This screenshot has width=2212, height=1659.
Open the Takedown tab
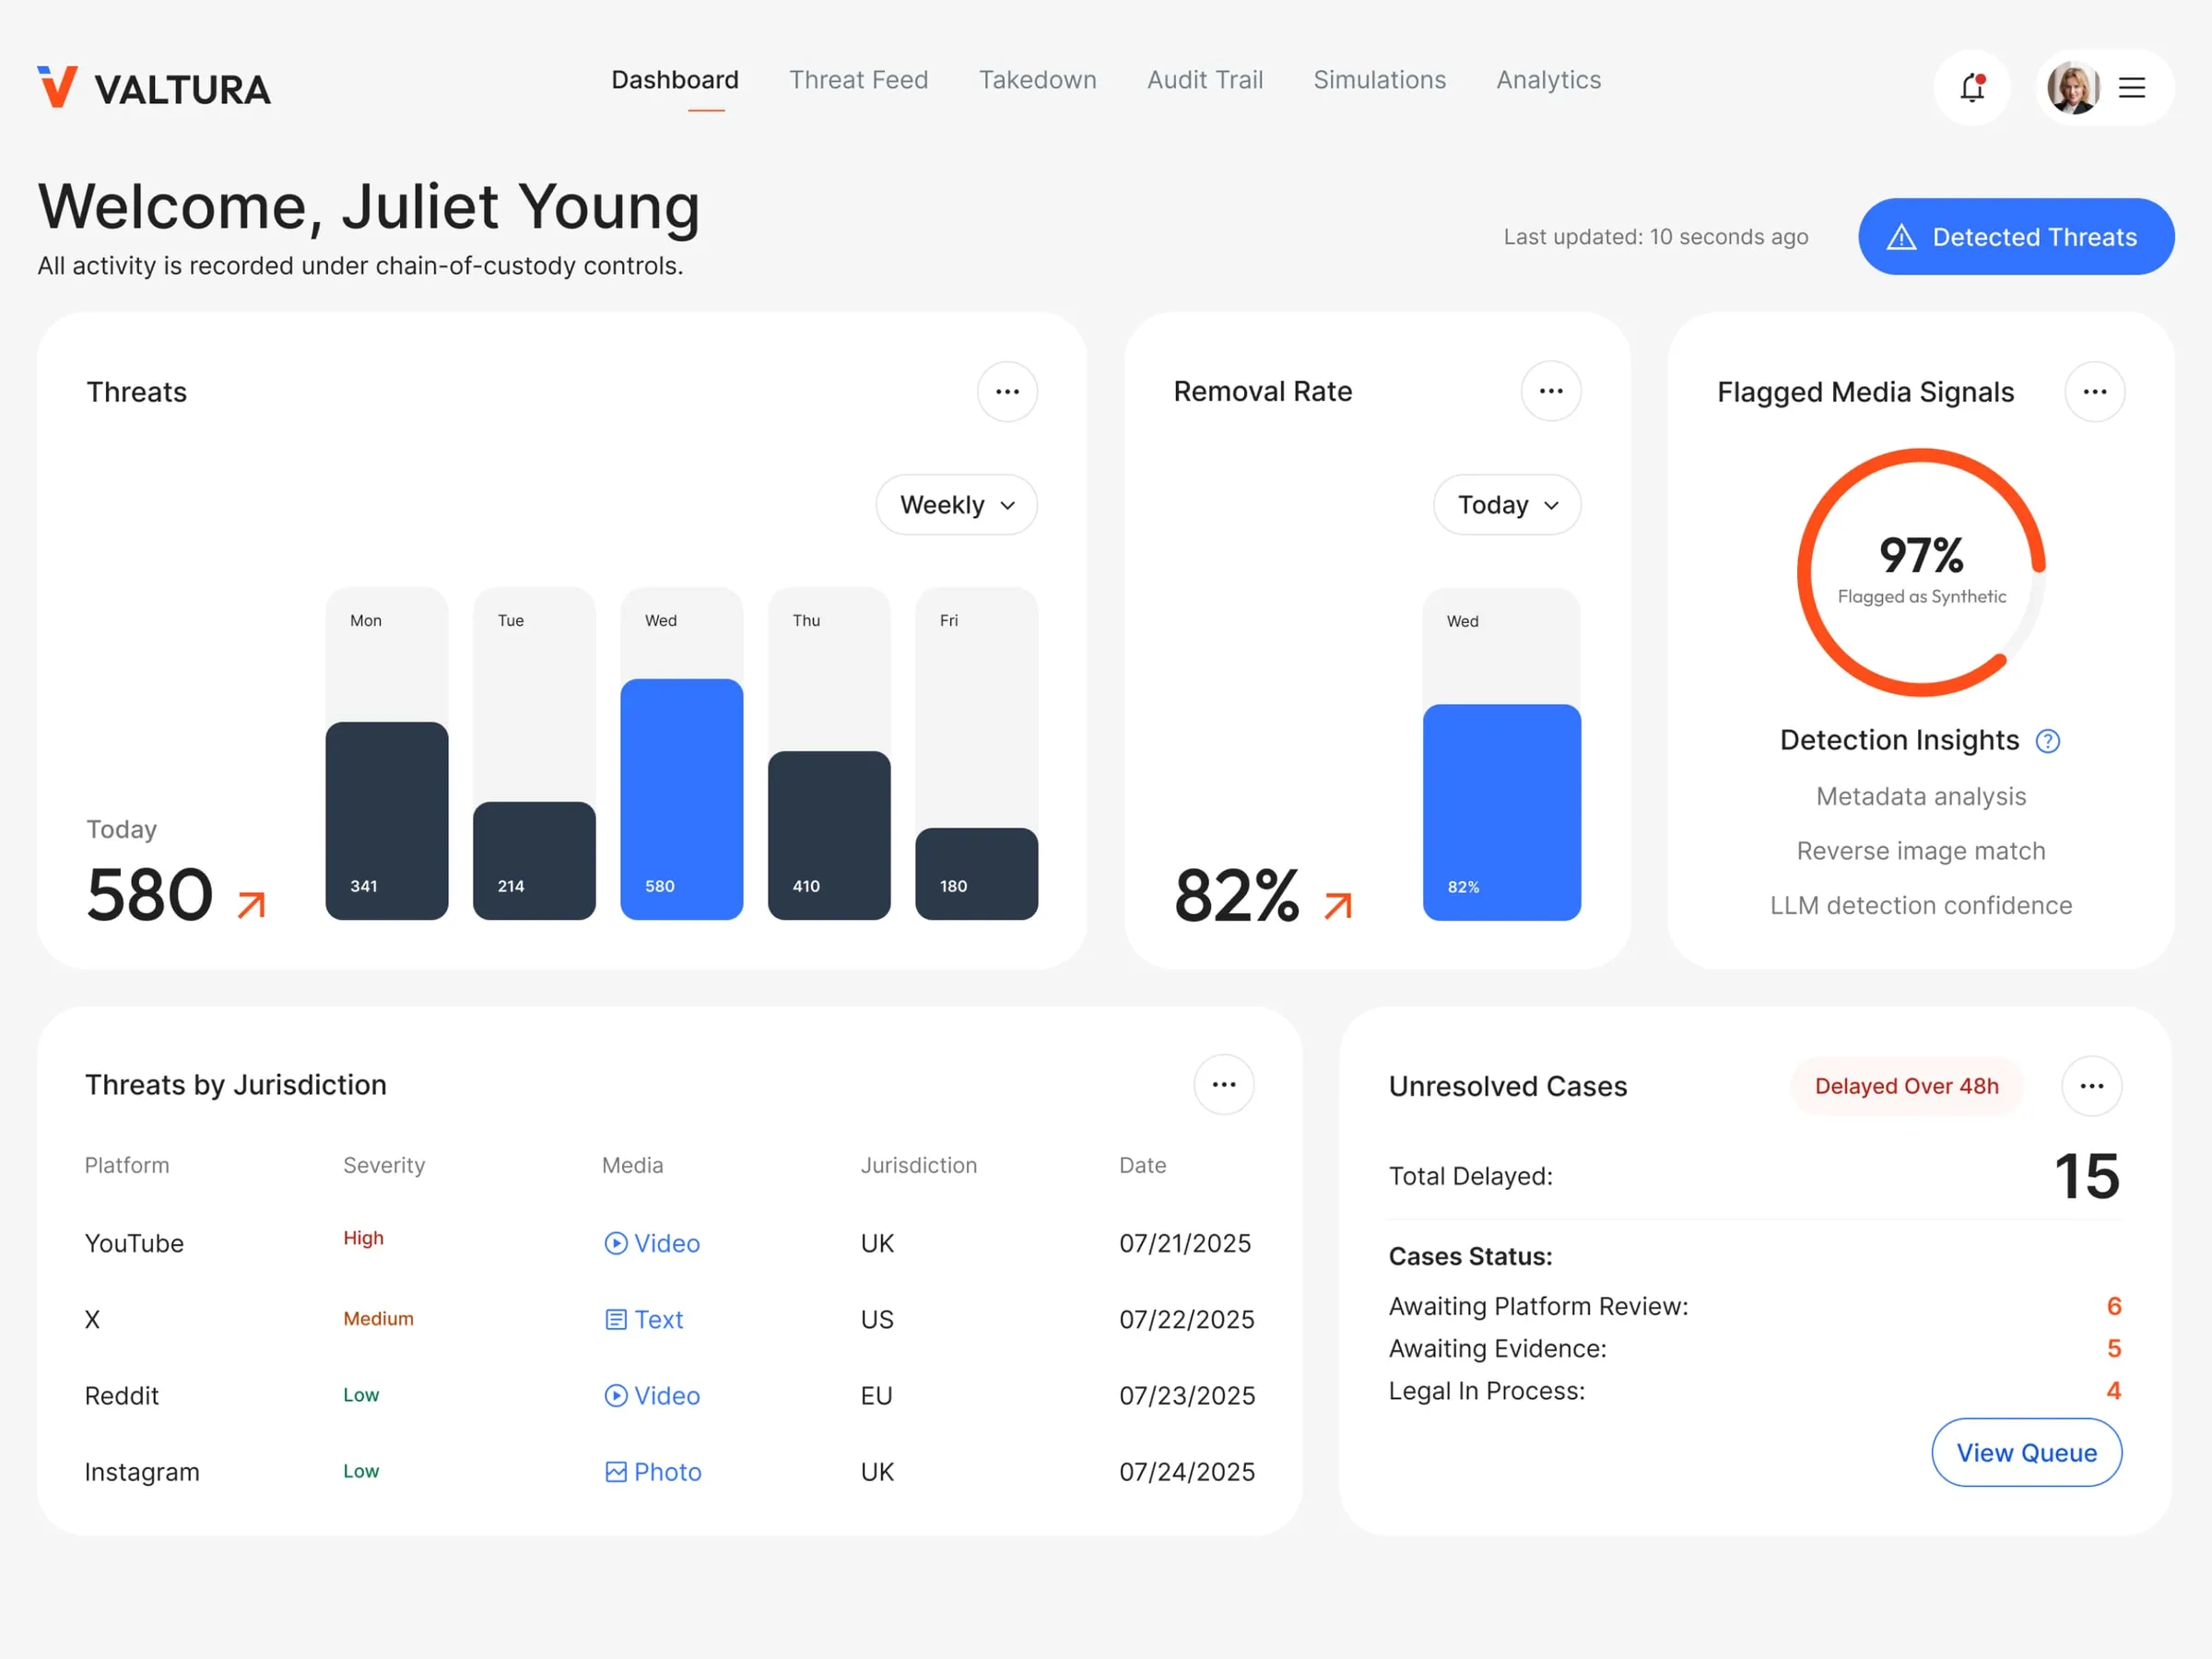pos(1038,80)
